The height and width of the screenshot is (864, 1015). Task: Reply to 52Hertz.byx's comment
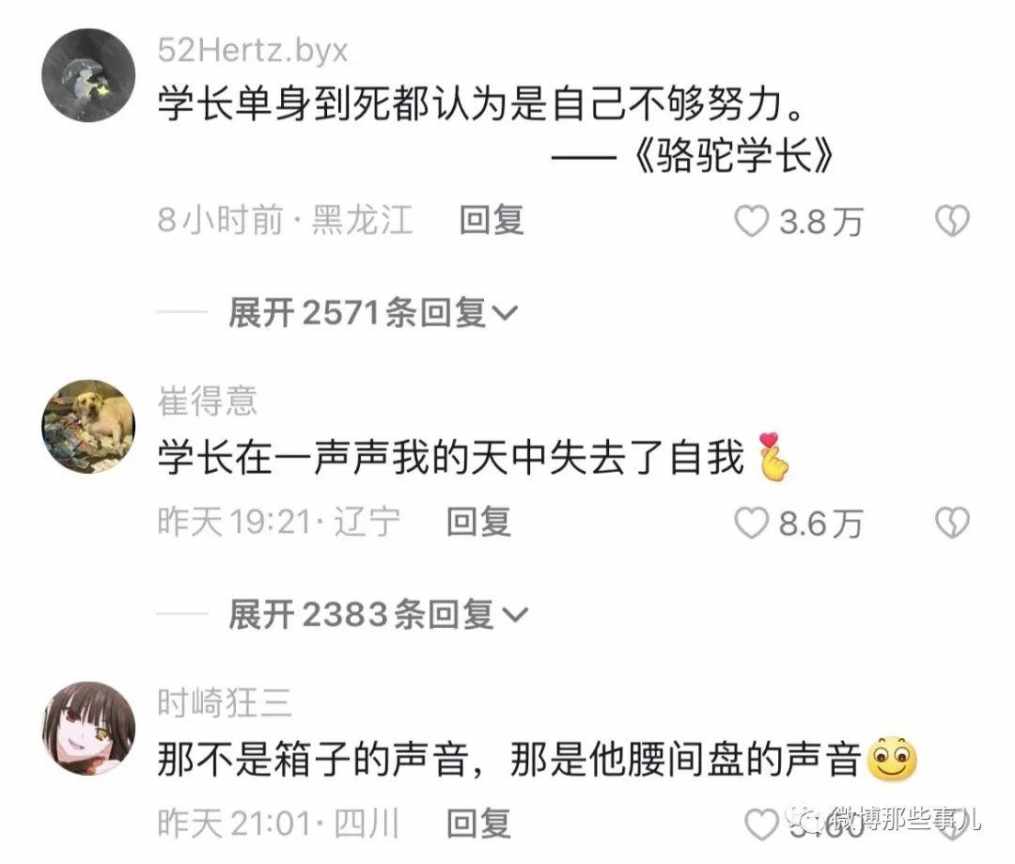tap(491, 220)
